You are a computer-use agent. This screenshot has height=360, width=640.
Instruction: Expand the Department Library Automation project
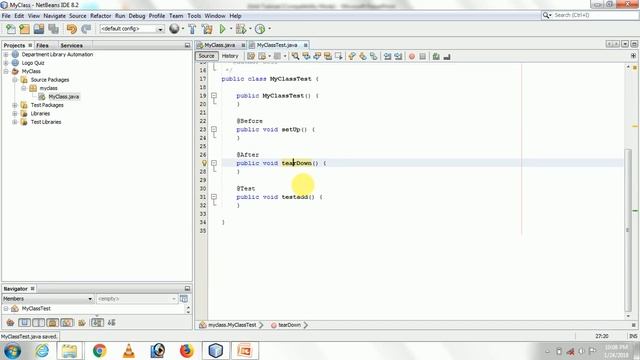coord(6,54)
